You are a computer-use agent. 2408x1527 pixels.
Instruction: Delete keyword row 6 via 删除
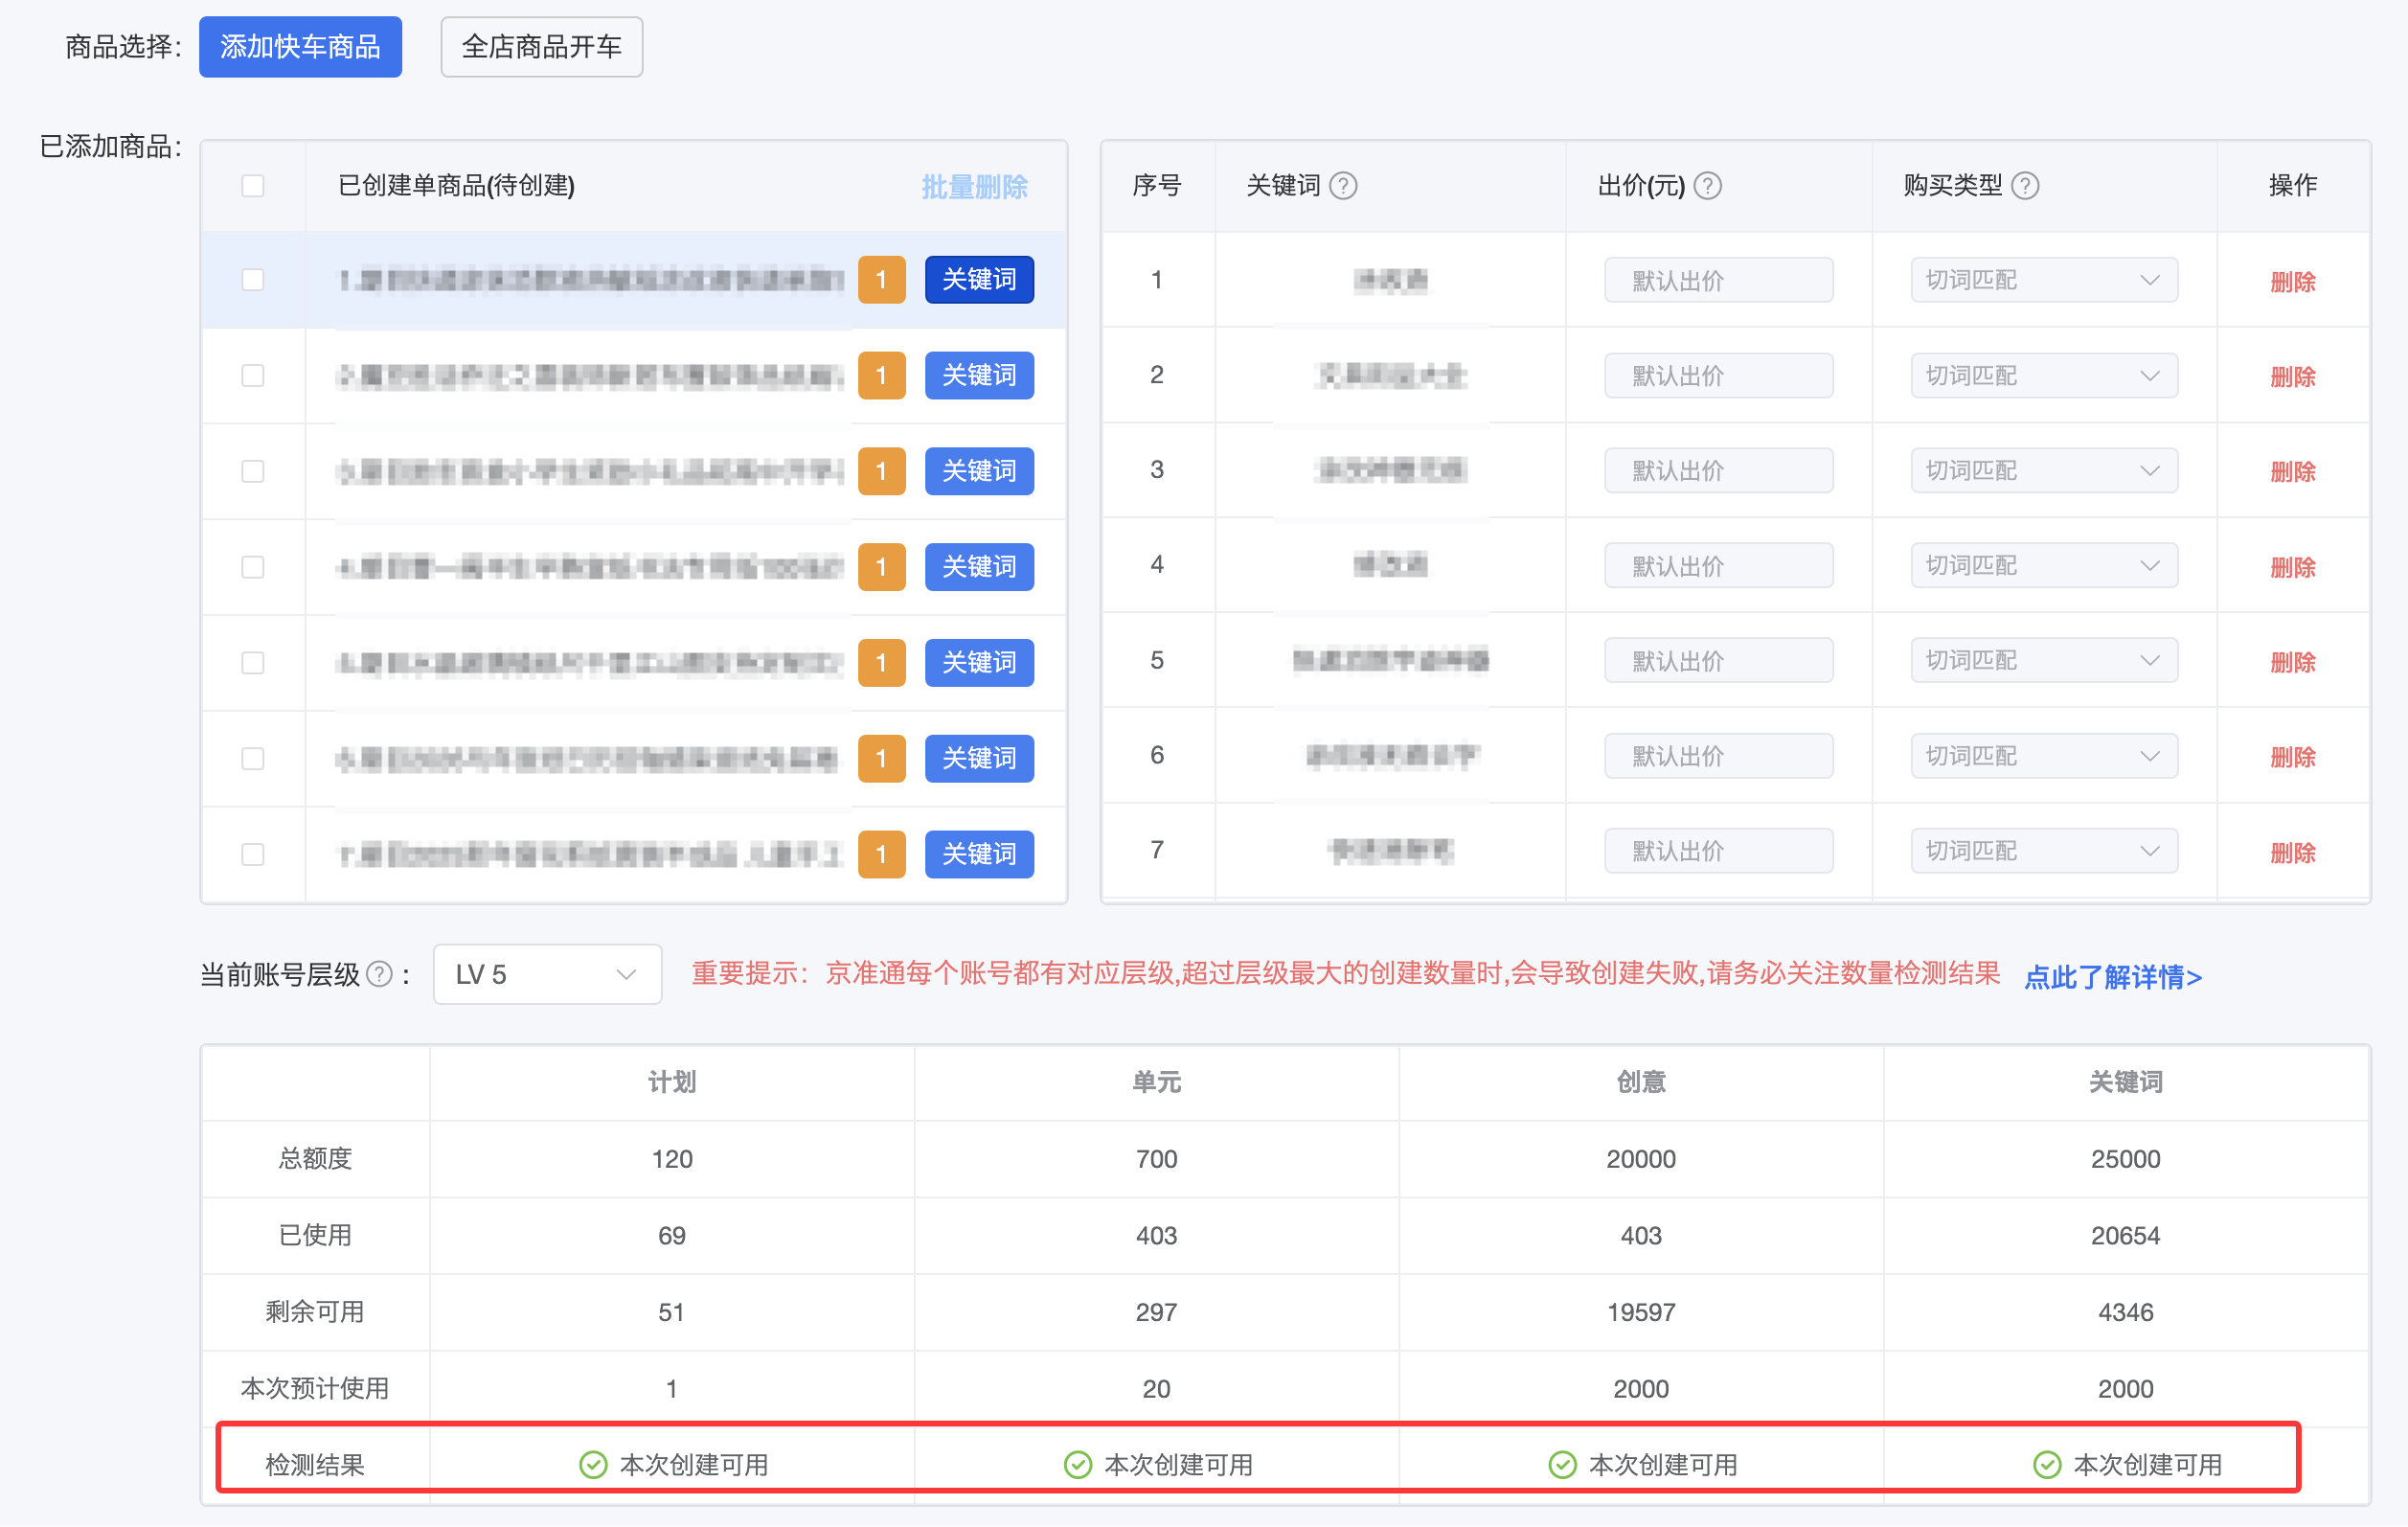tap(2292, 757)
